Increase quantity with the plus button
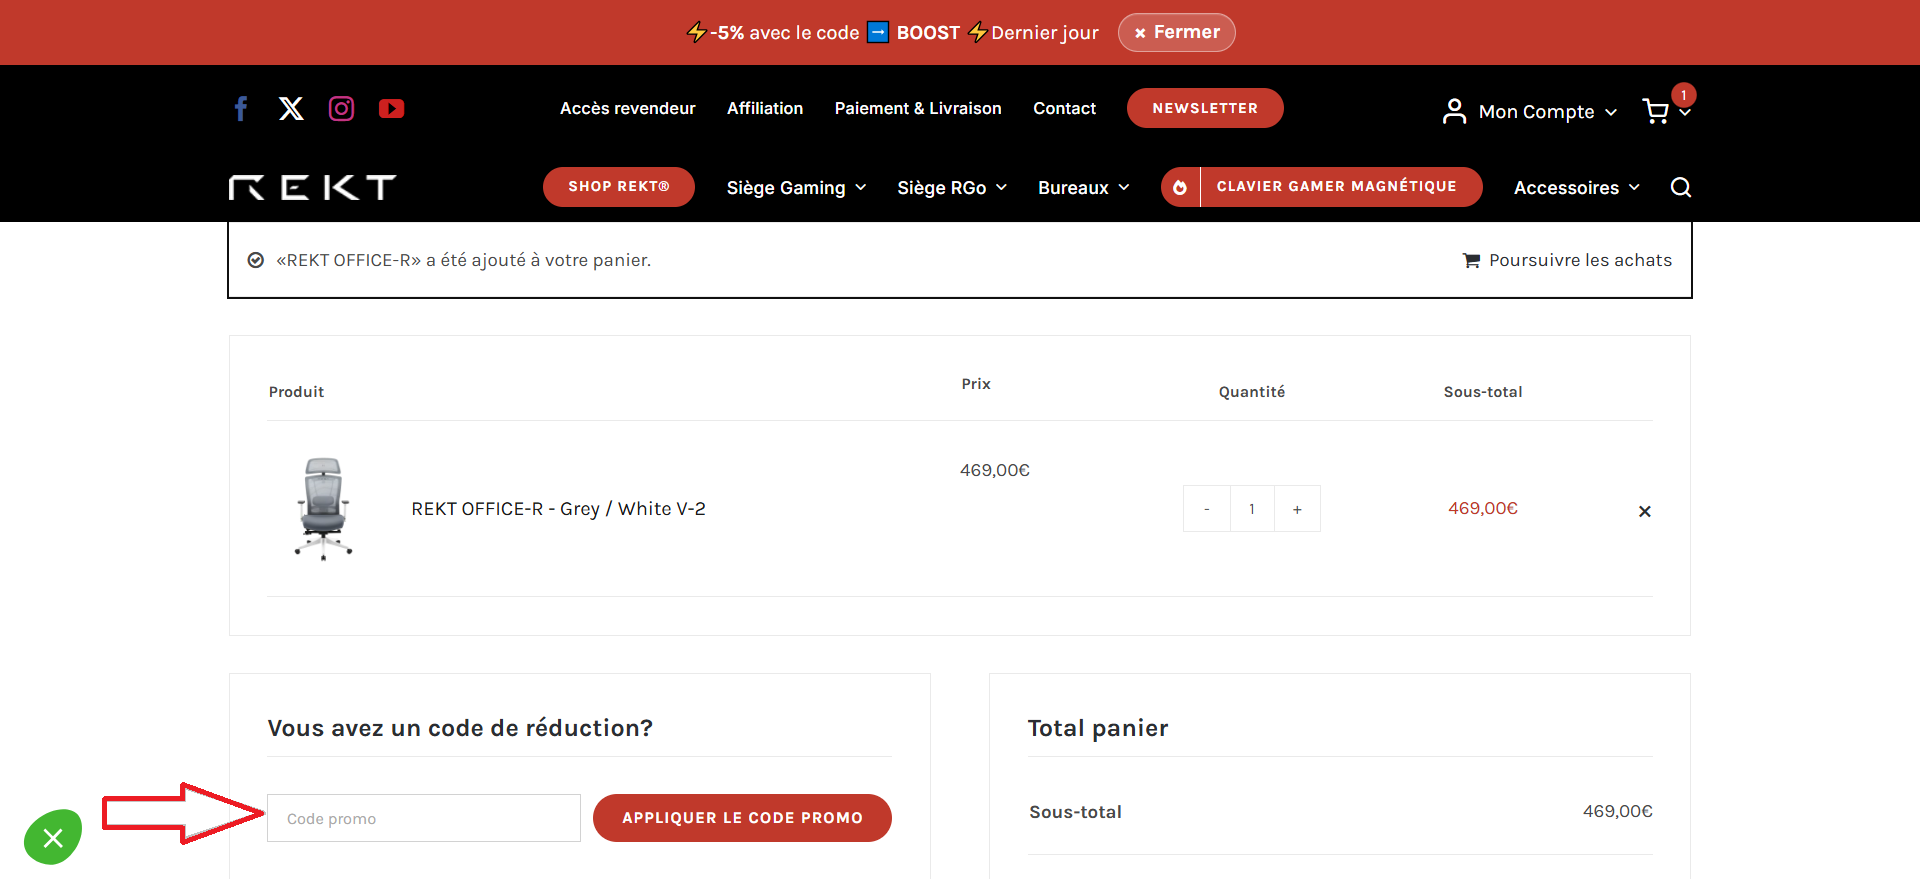Image resolution: width=1920 pixels, height=879 pixels. pos(1297,509)
